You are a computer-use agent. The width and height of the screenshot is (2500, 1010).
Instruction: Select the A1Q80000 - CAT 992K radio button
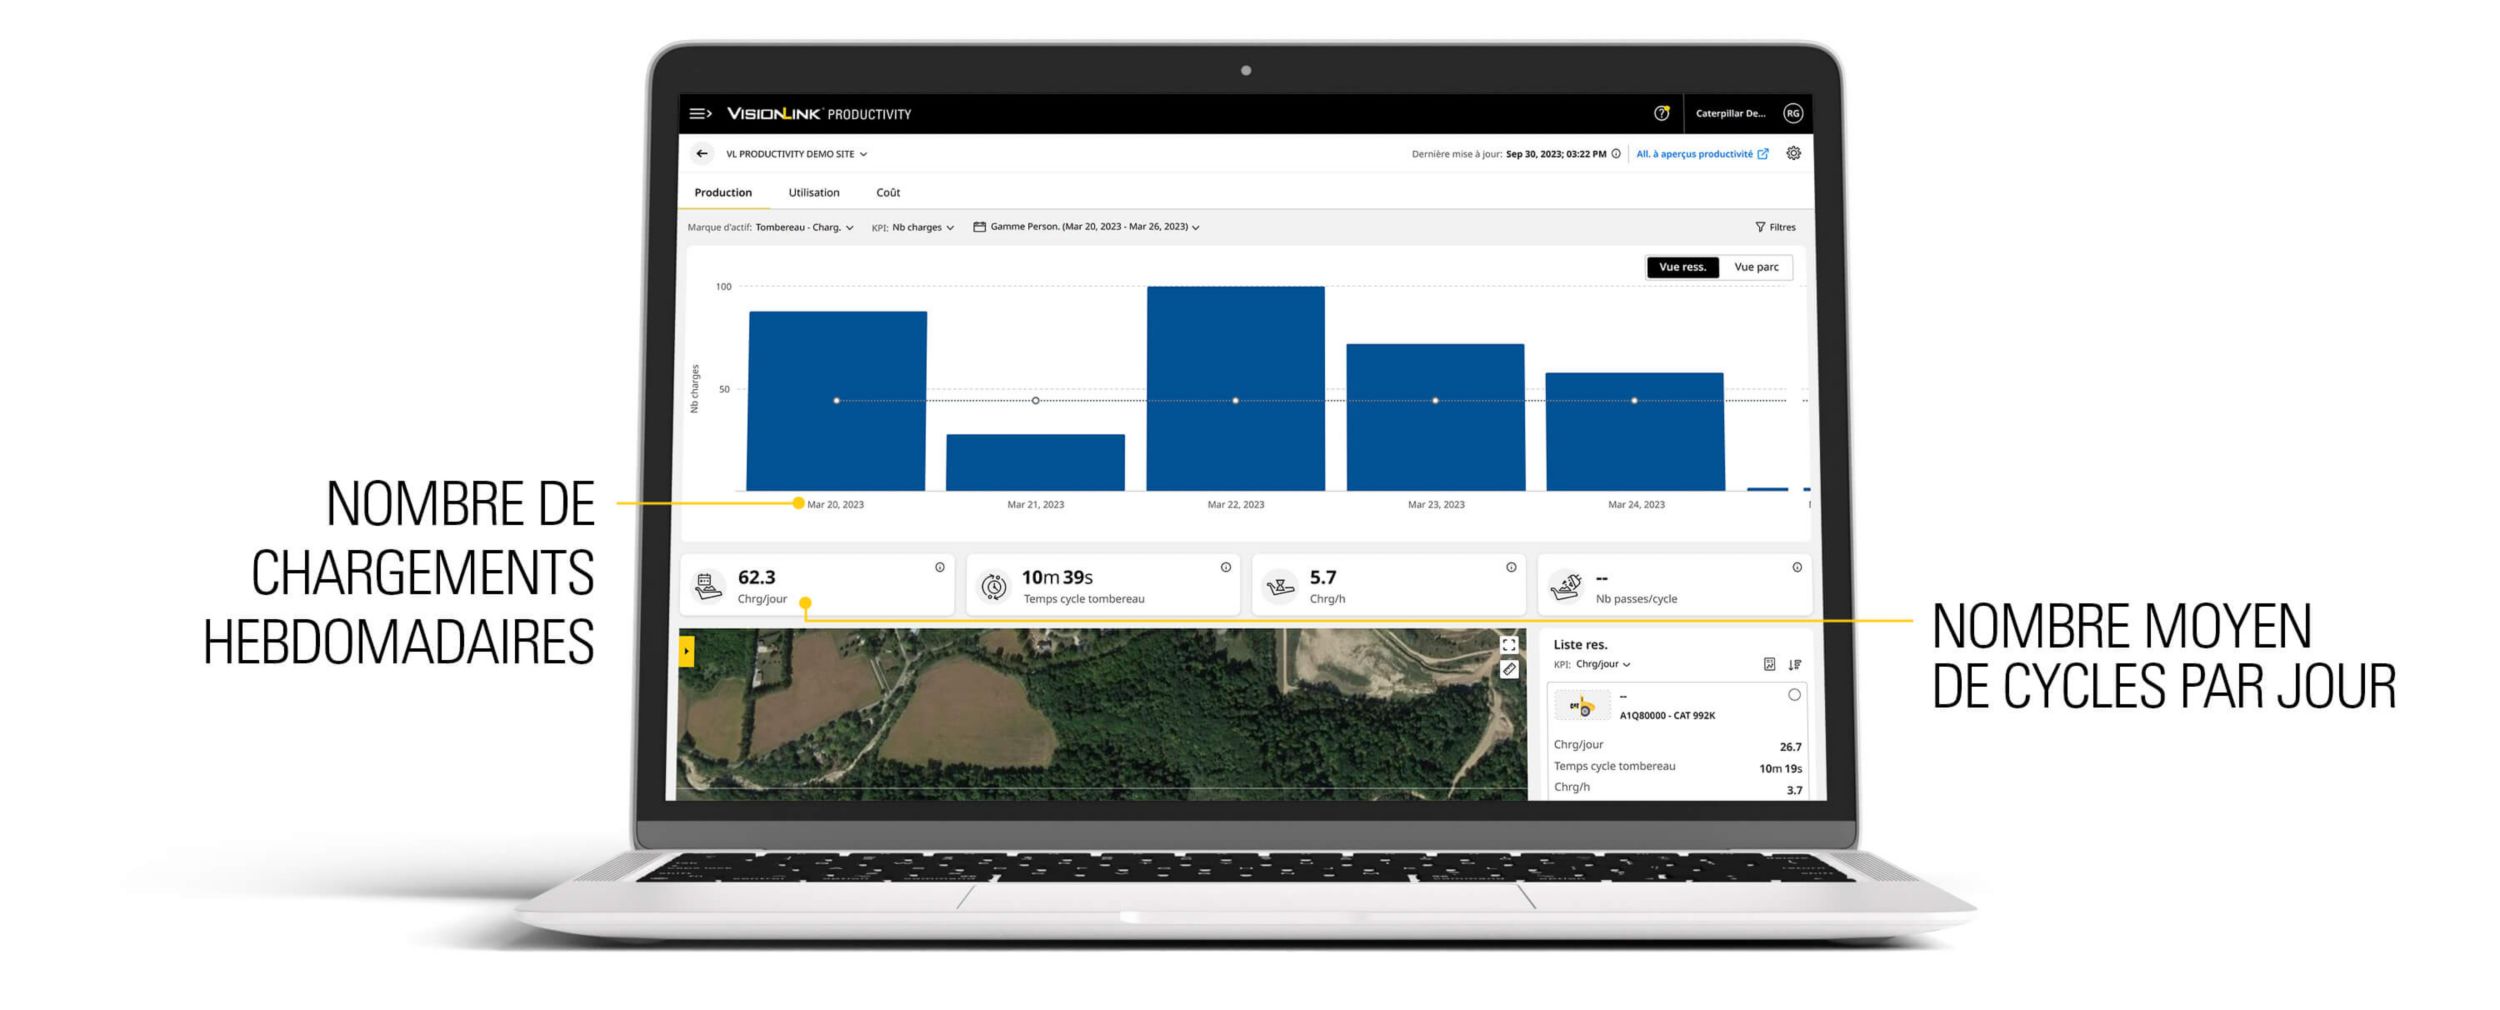pos(1794,695)
